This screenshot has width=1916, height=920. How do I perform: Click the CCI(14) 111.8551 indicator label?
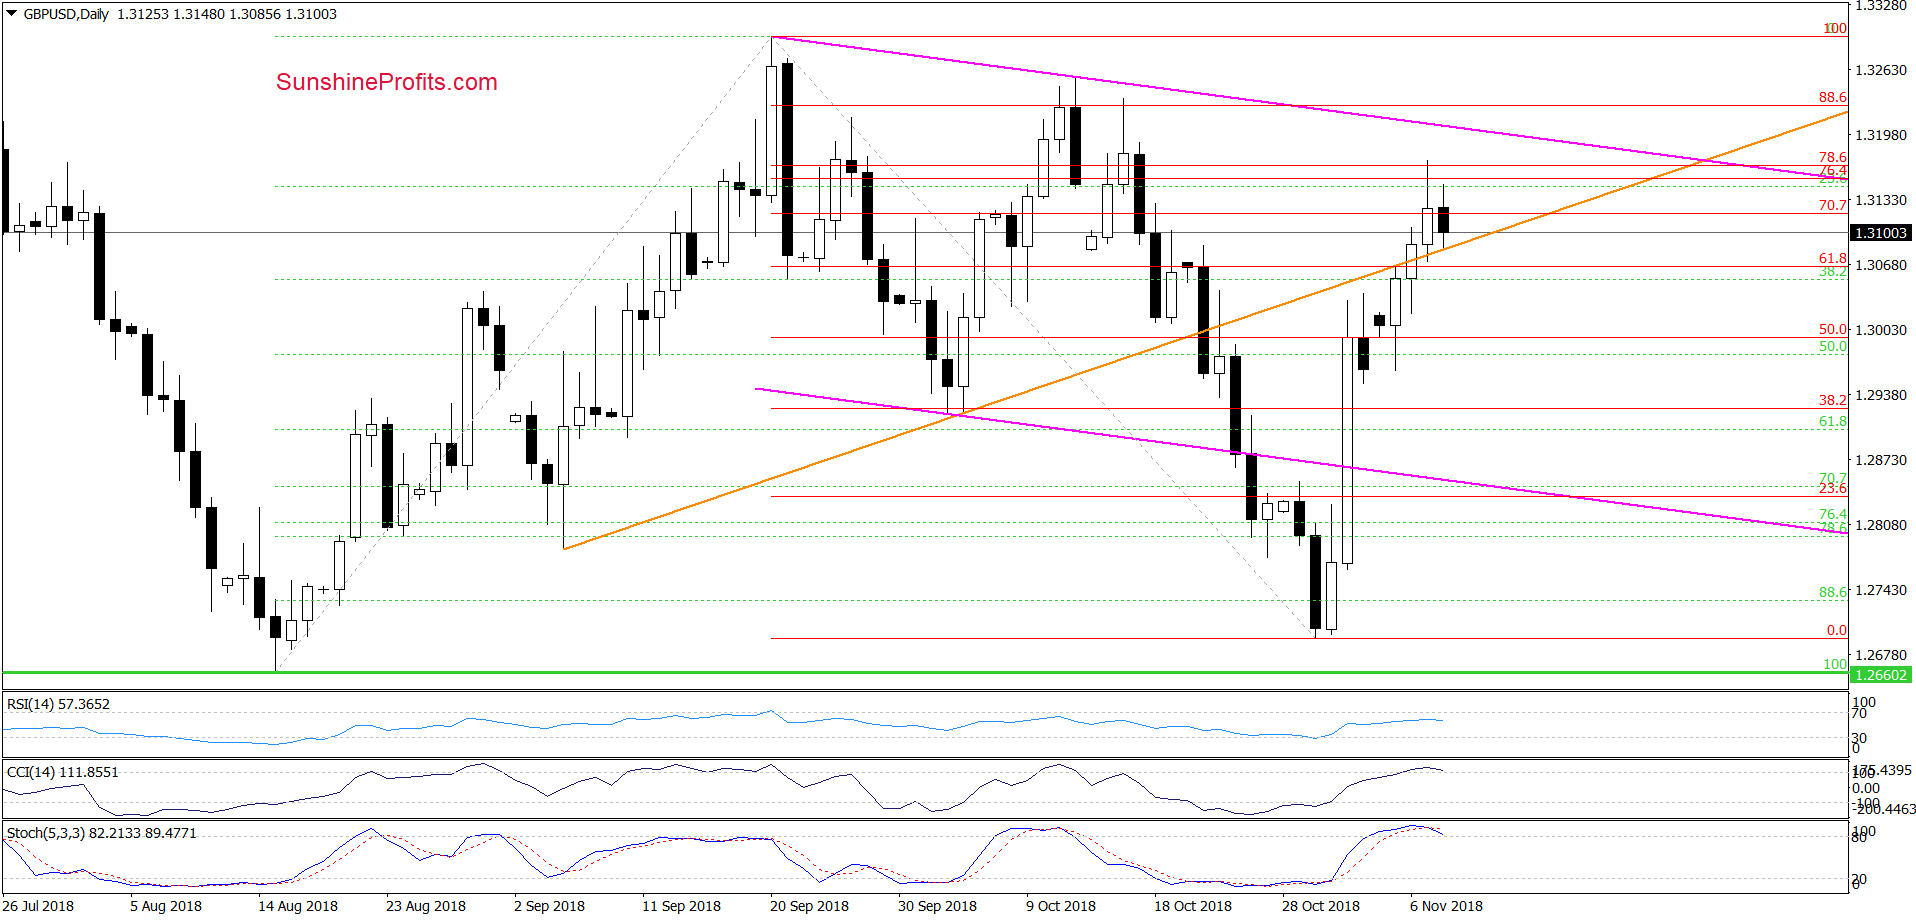[x=62, y=772]
